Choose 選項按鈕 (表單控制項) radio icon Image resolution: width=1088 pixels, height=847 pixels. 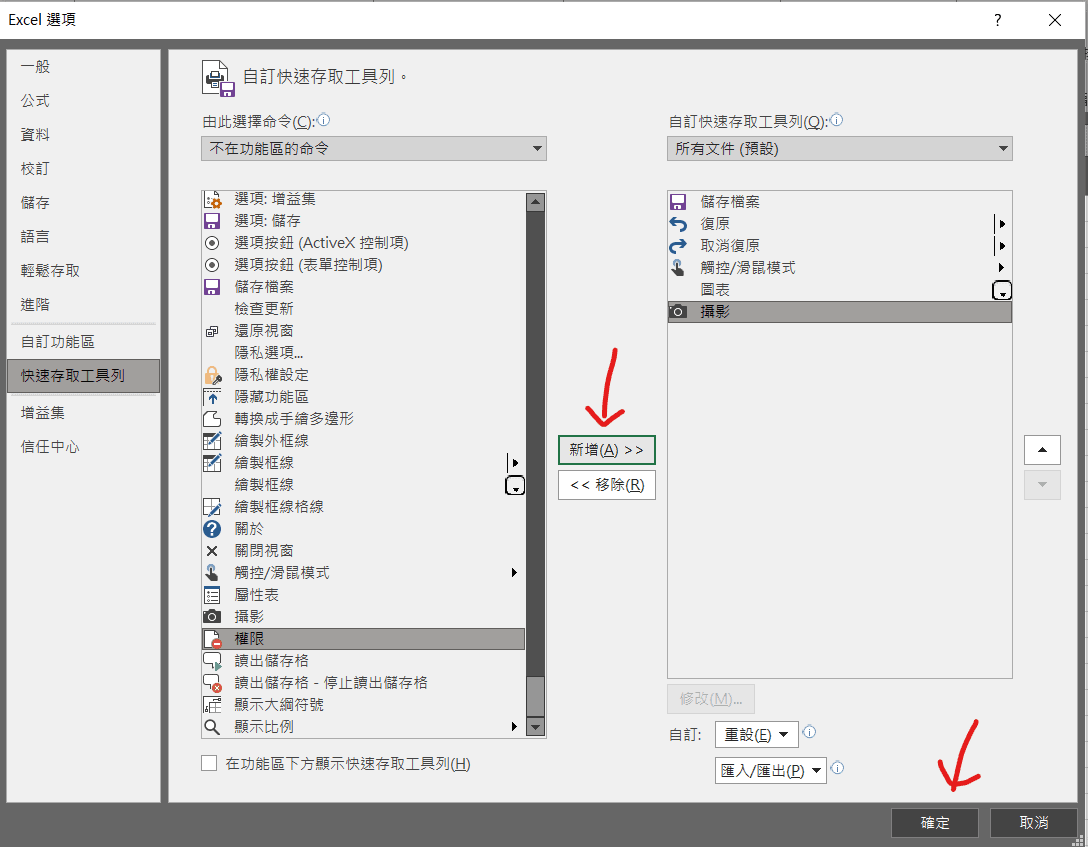(x=212, y=265)
